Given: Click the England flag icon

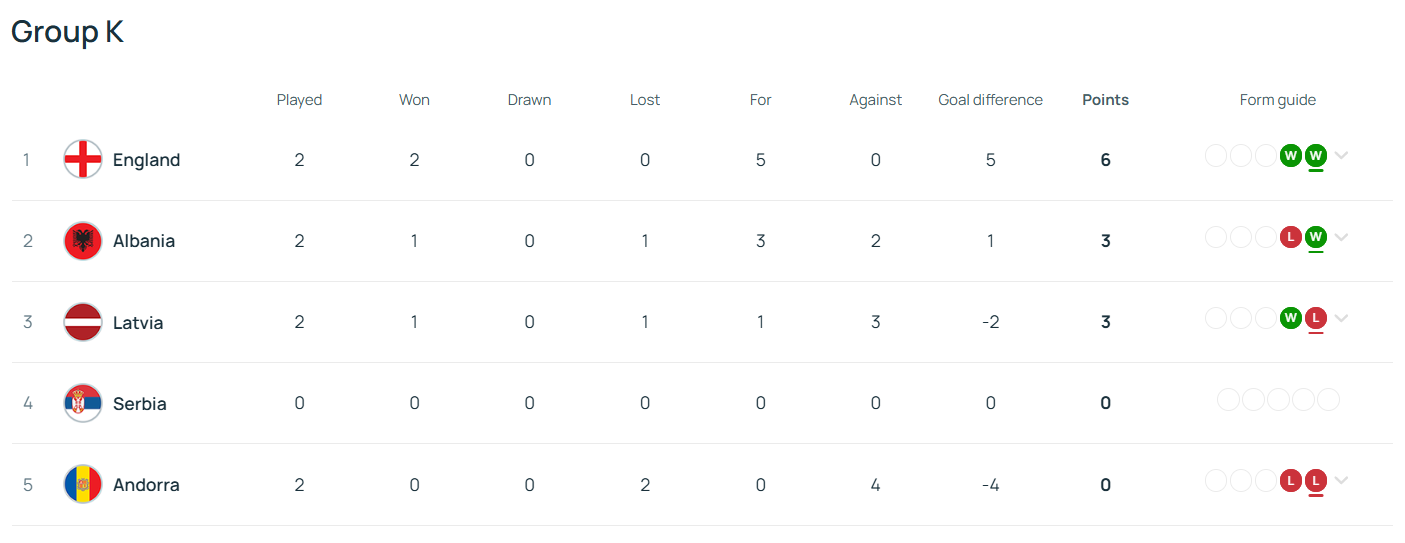Looking at the screenshot, I should (x=82, y=160).
